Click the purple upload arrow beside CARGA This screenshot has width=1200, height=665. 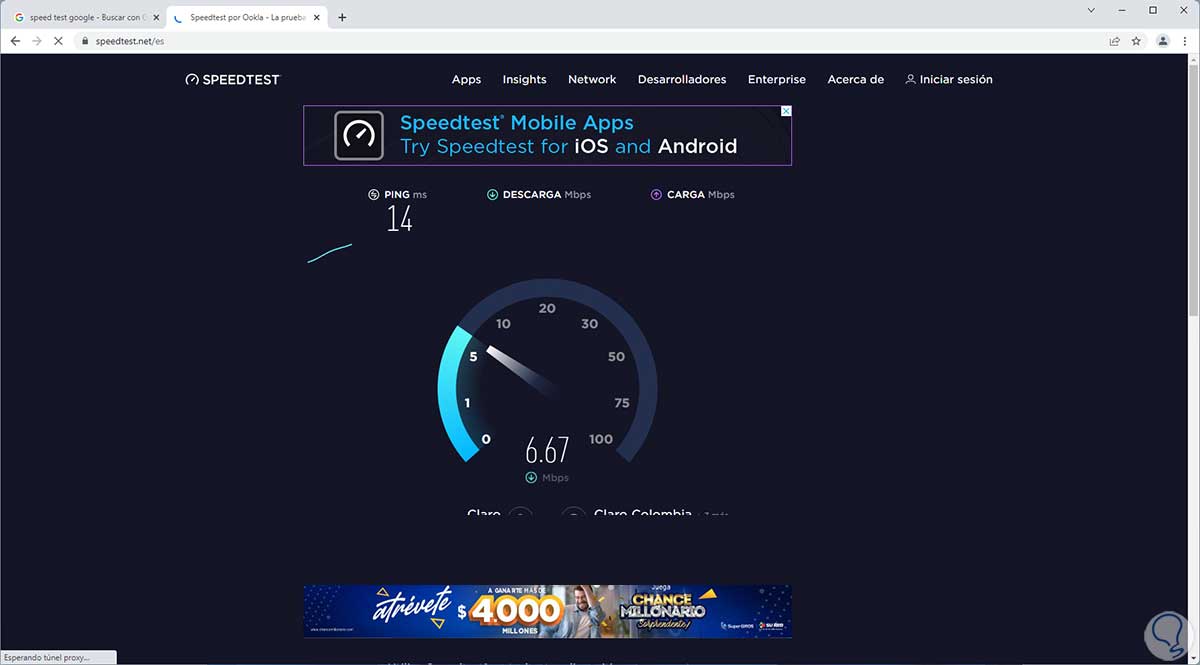click(x=656, y=195)
